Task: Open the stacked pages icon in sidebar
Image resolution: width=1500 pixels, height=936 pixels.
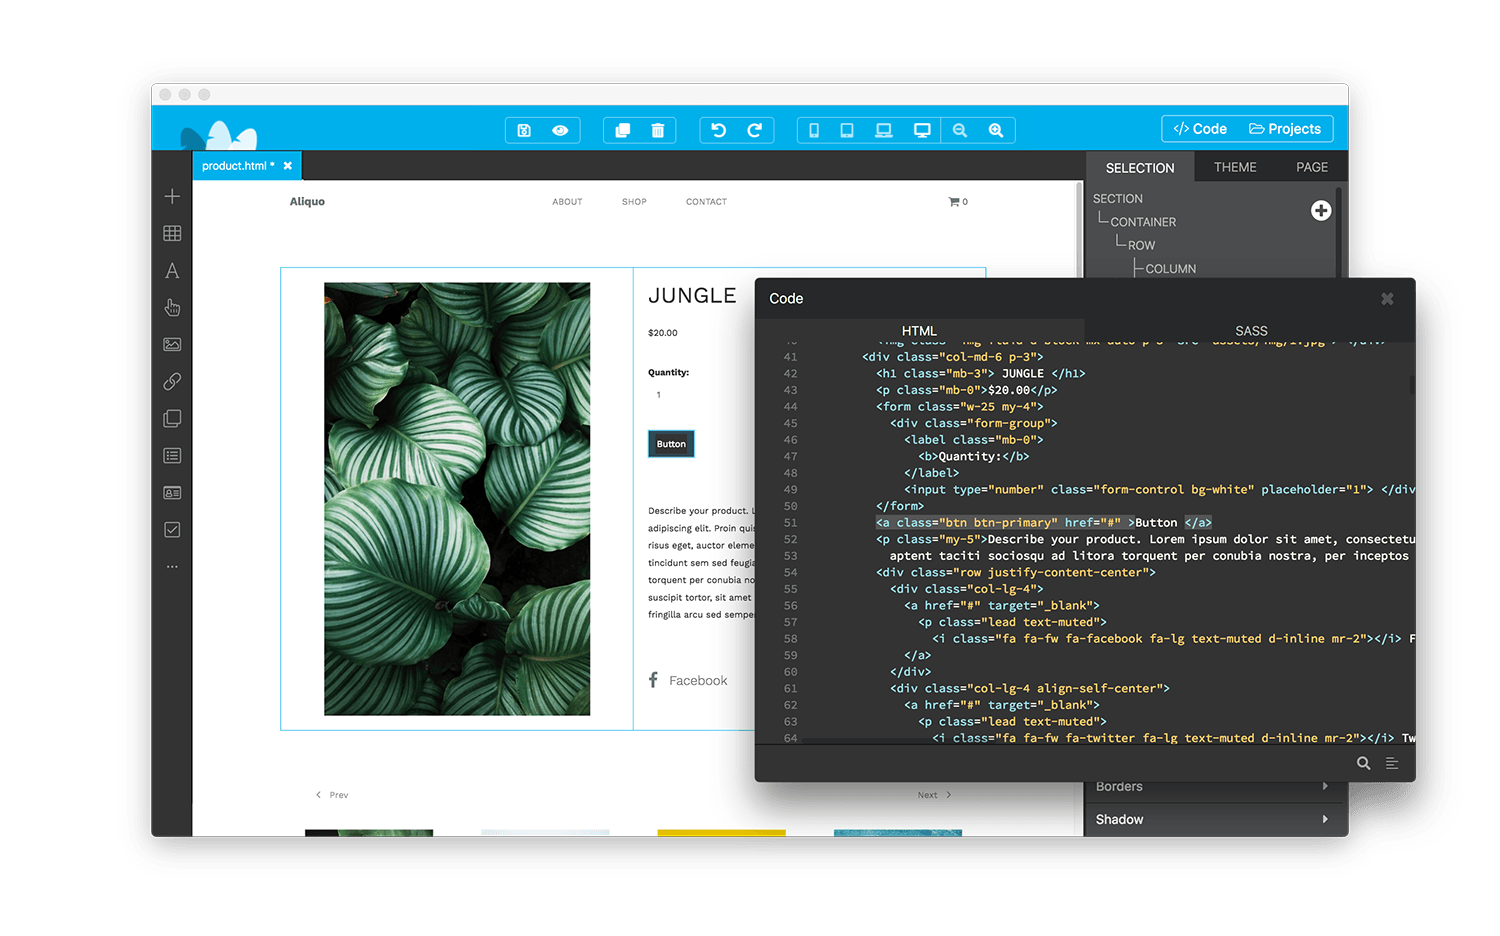Action: coord(172,419)
